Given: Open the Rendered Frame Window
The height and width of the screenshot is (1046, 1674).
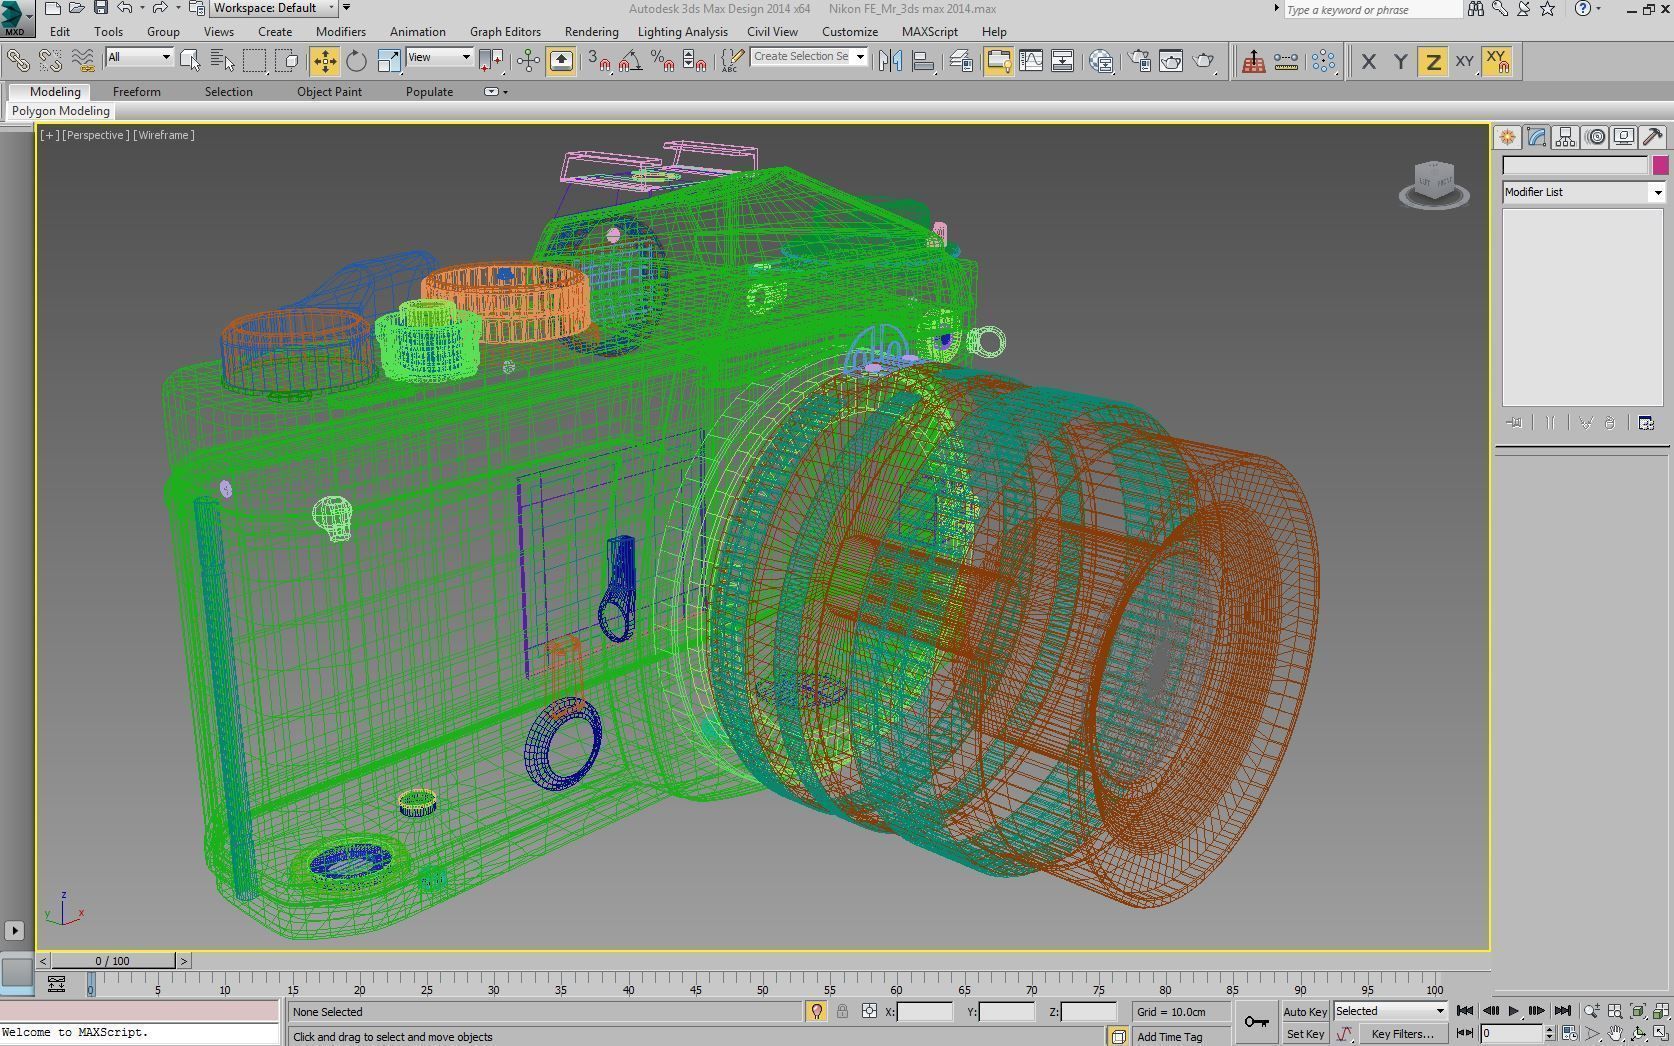Looking at the screenshot, I should click(1171, 61).
